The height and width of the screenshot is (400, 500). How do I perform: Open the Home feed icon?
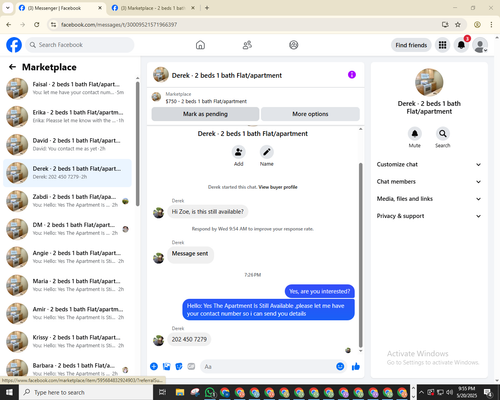(x=200, y=45)
